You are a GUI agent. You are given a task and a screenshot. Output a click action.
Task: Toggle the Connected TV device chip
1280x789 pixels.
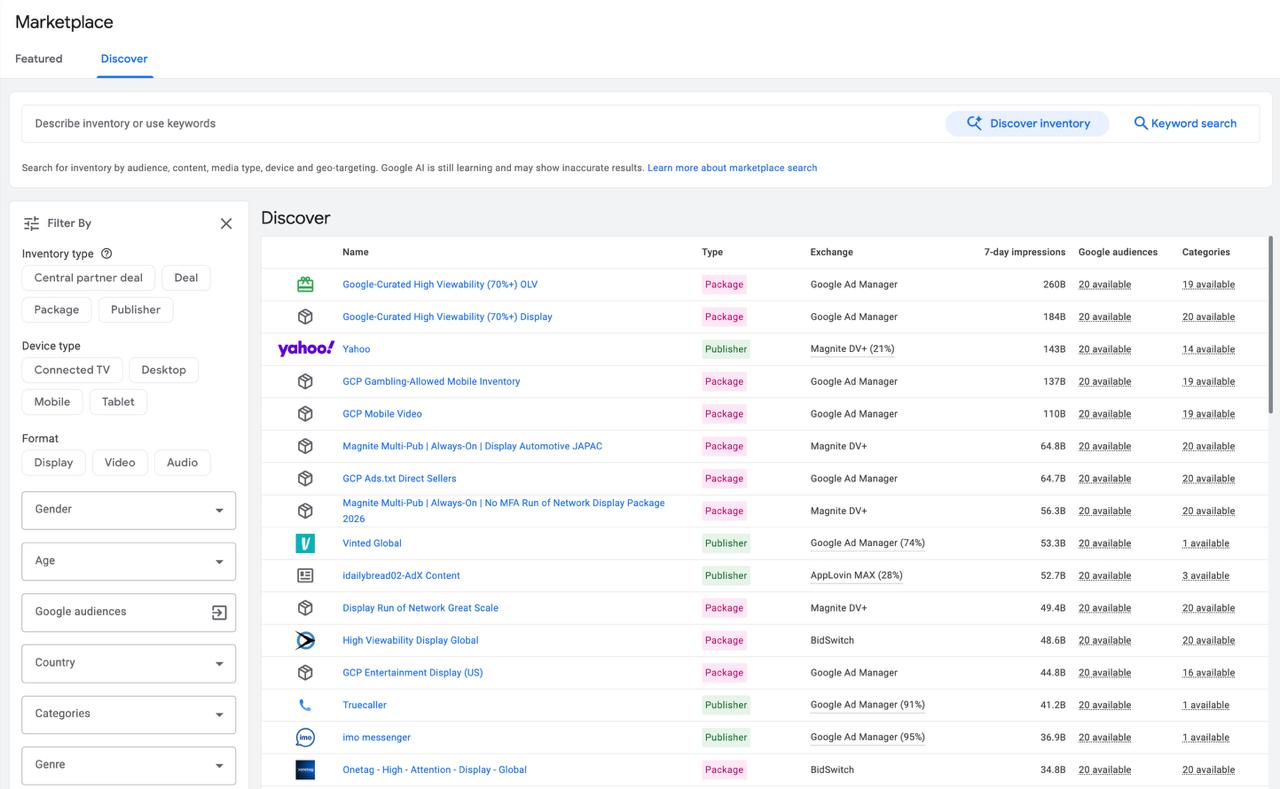72,370
